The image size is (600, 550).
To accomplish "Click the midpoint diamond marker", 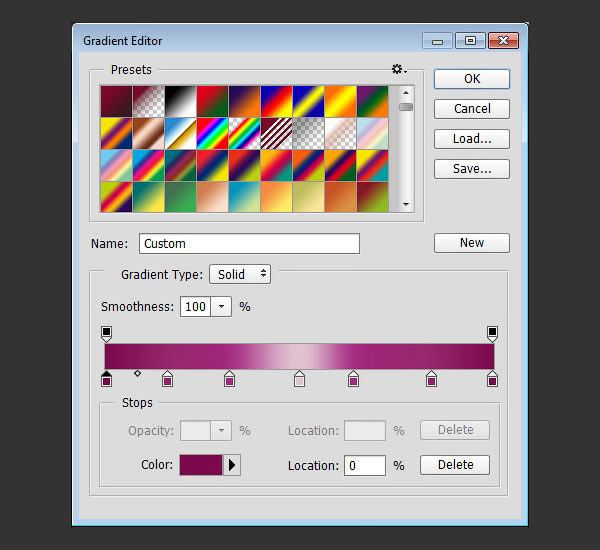I will click(x=137, y=373).
